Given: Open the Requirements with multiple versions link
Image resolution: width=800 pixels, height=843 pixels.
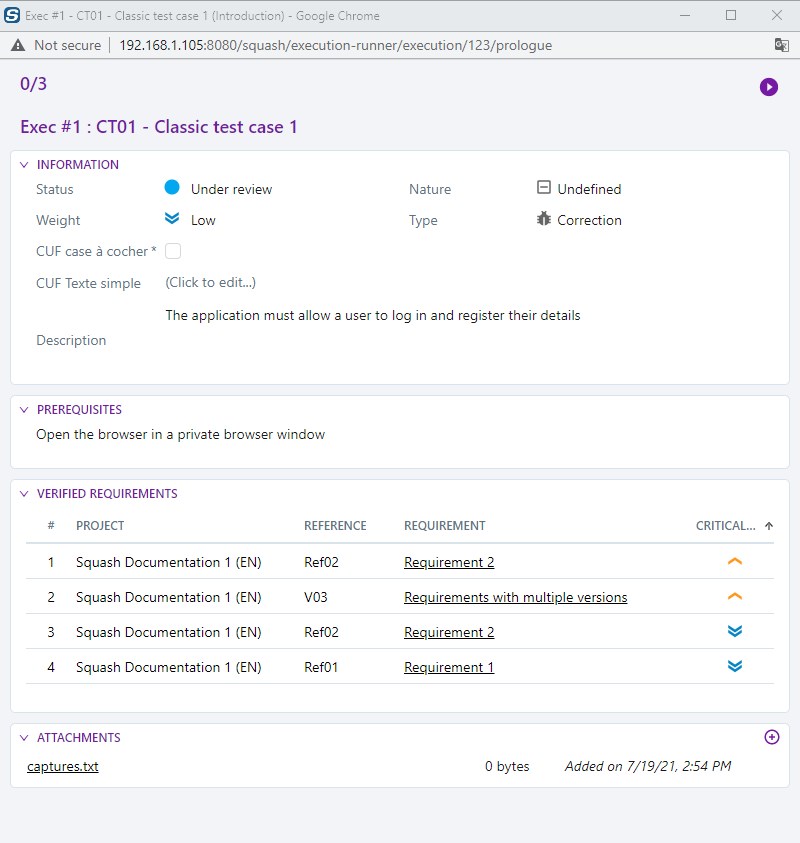Looking at the screenshot, I should [515, 598].
